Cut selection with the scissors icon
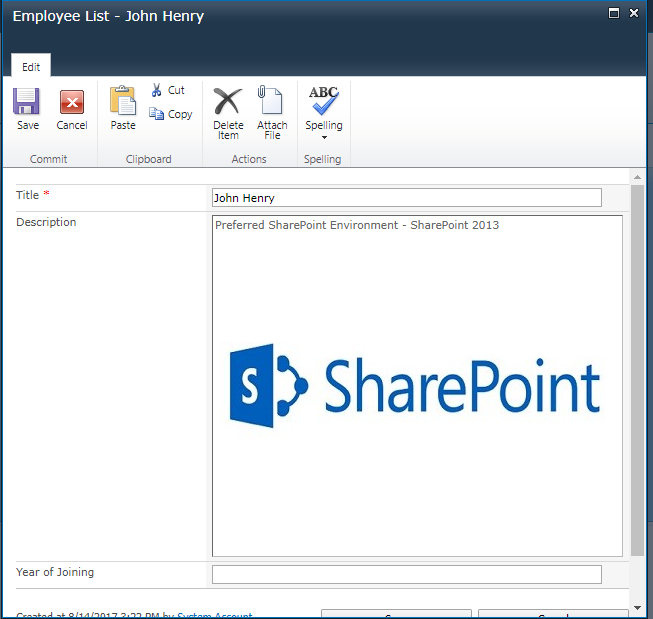This screenshot has width=653, height=619. (156, 90)
